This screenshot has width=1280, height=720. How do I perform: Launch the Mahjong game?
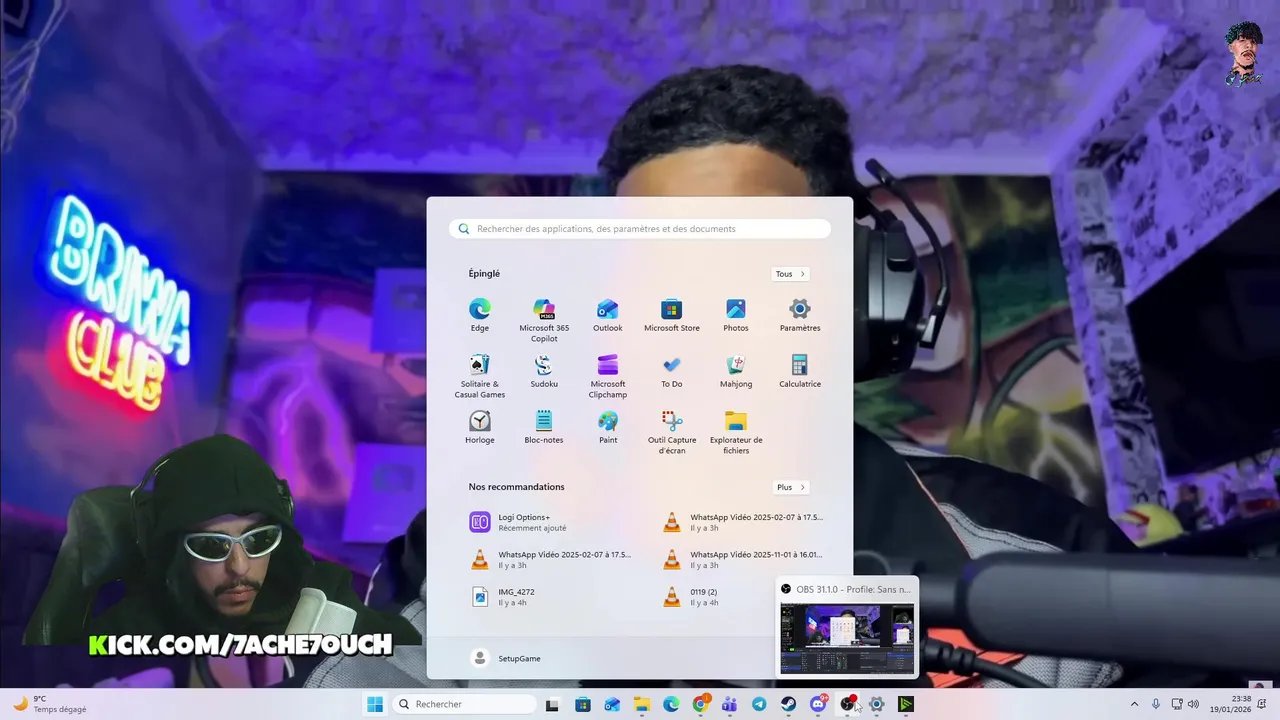coord(736,371)
